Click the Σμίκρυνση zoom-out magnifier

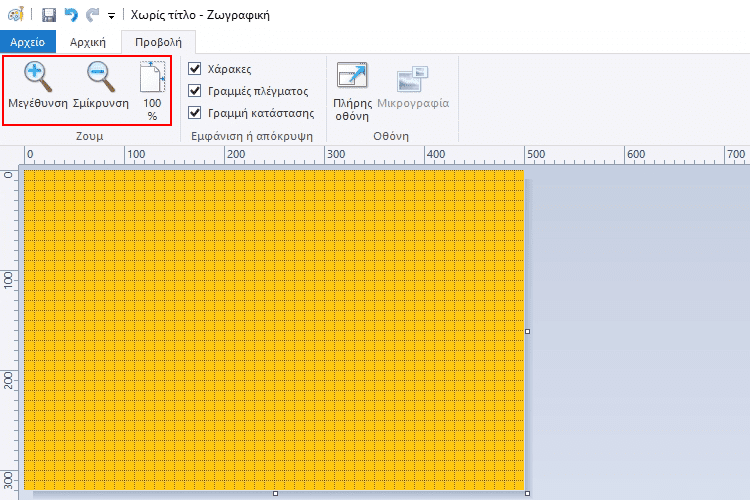click(x=101, y=78)
